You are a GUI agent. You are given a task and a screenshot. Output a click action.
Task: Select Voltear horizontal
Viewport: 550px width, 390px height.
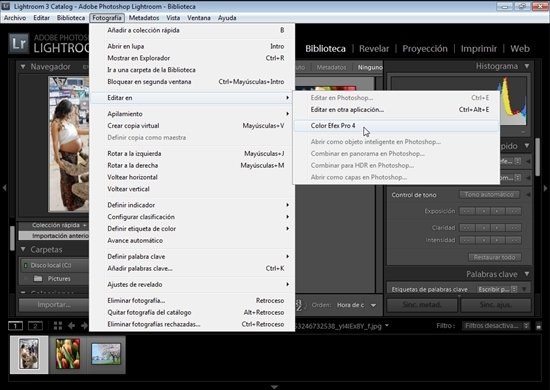(x=192, y=177)
